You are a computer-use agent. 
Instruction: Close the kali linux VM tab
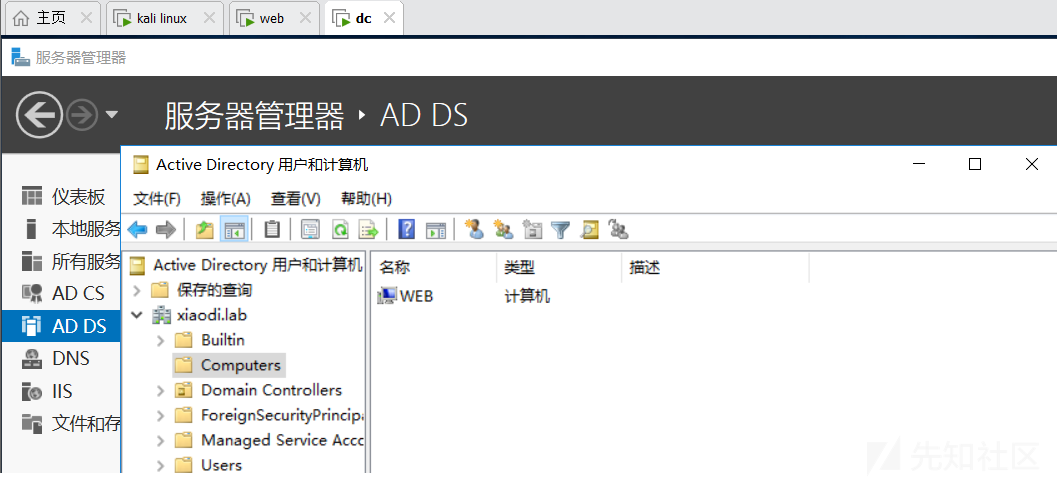[x=209, y=18]
